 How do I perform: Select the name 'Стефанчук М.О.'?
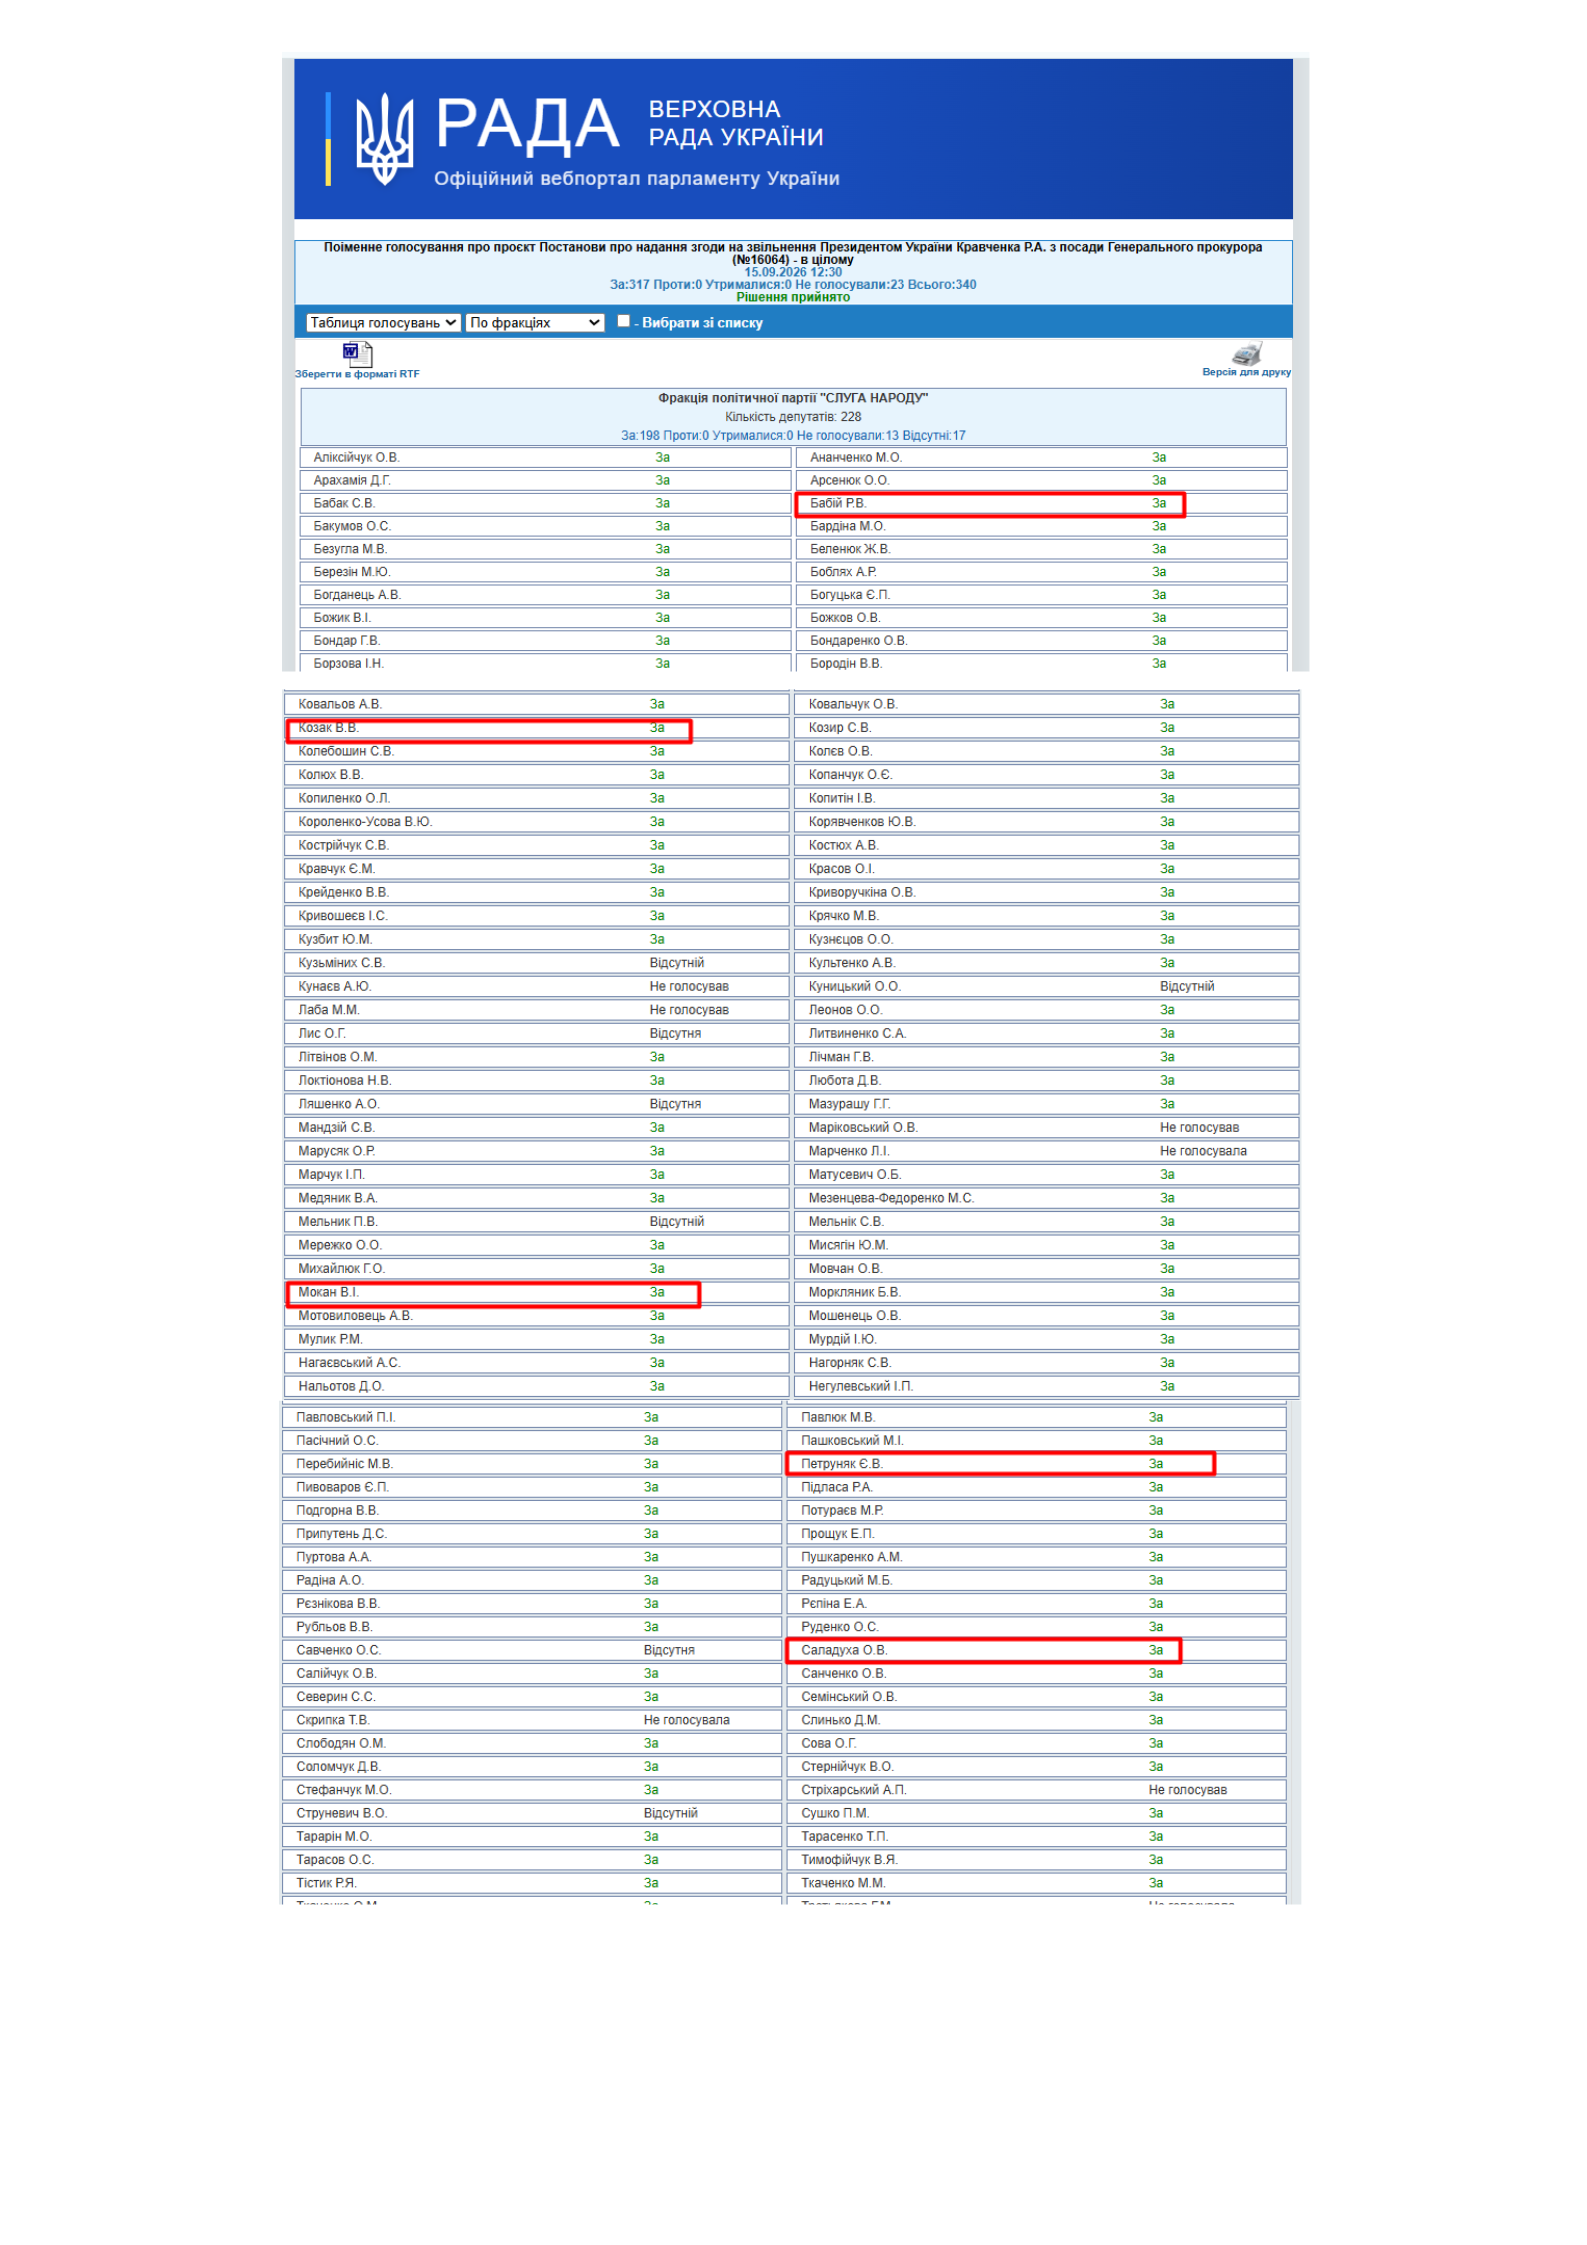pos(344,1791)
